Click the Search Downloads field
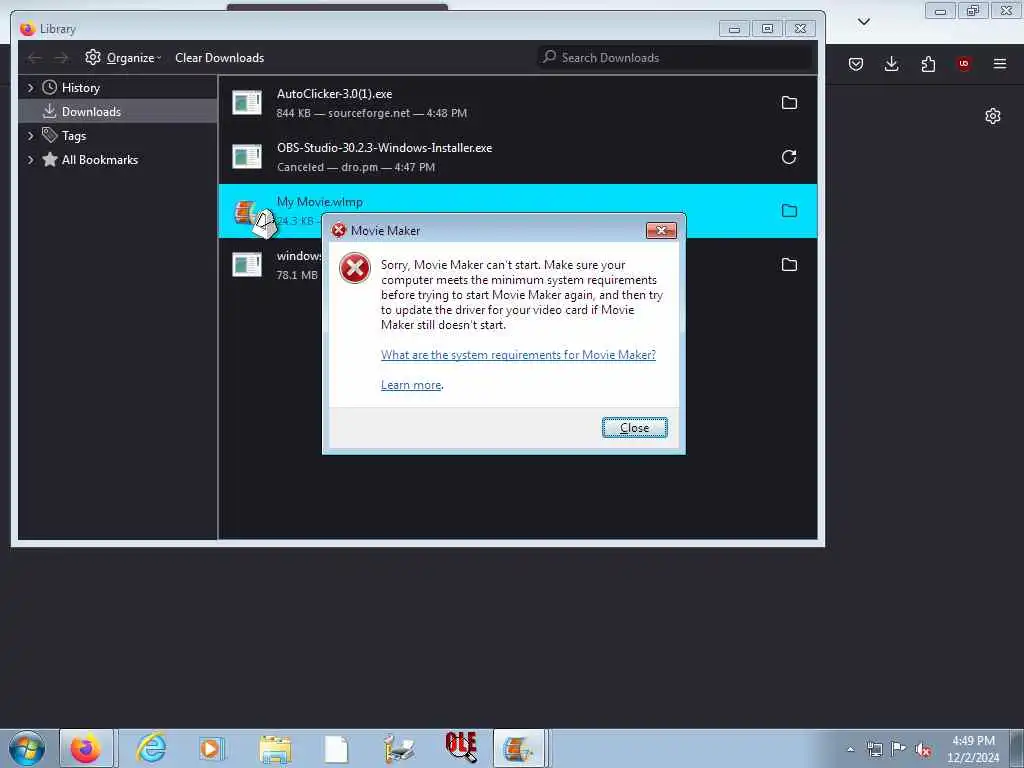Image resolution: width=1024 pixels, height=768 pixels. click(x=675, y=57)
